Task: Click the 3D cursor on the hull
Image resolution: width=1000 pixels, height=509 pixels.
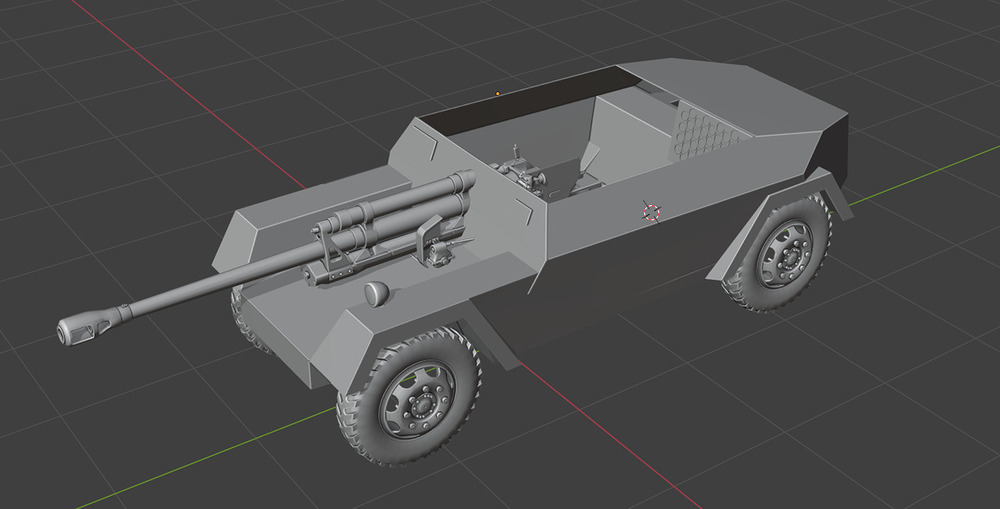Action: pyautogui.click(x=651, y=211)
